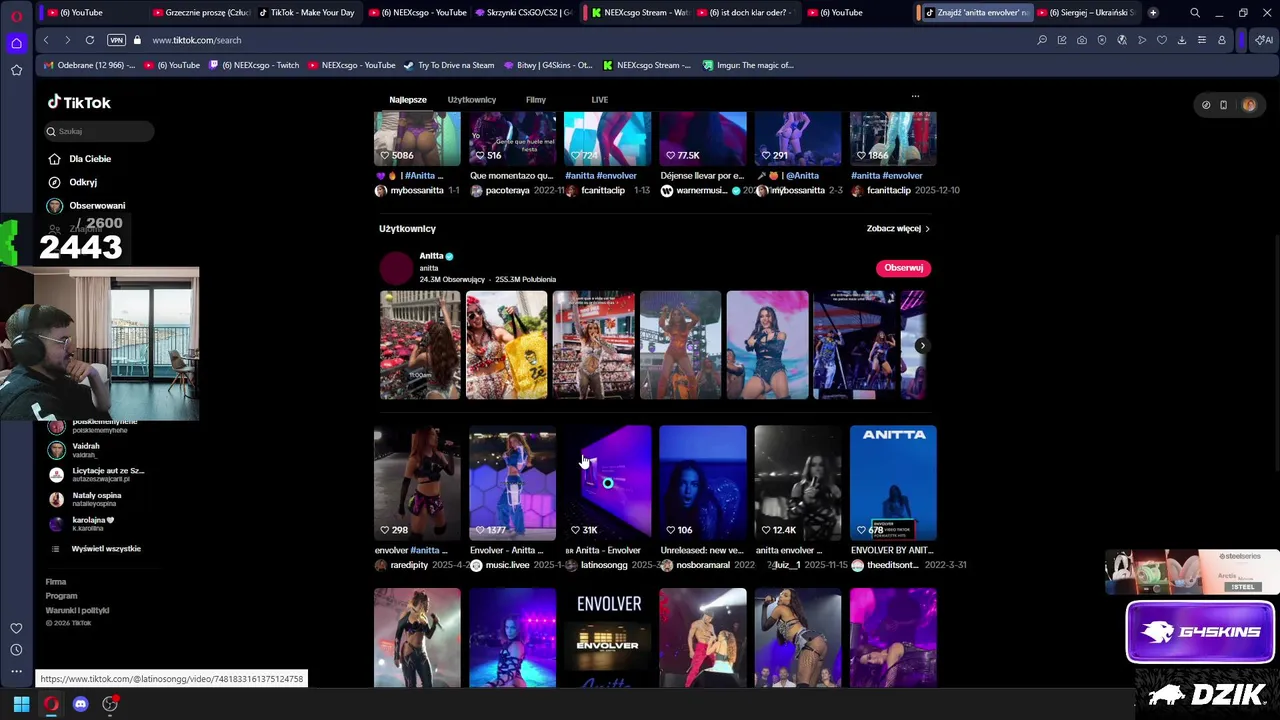Viewport: 1280px width, 720px height.
Task: Open the profile account icon in toolbar
Action: pos(1222,40)
